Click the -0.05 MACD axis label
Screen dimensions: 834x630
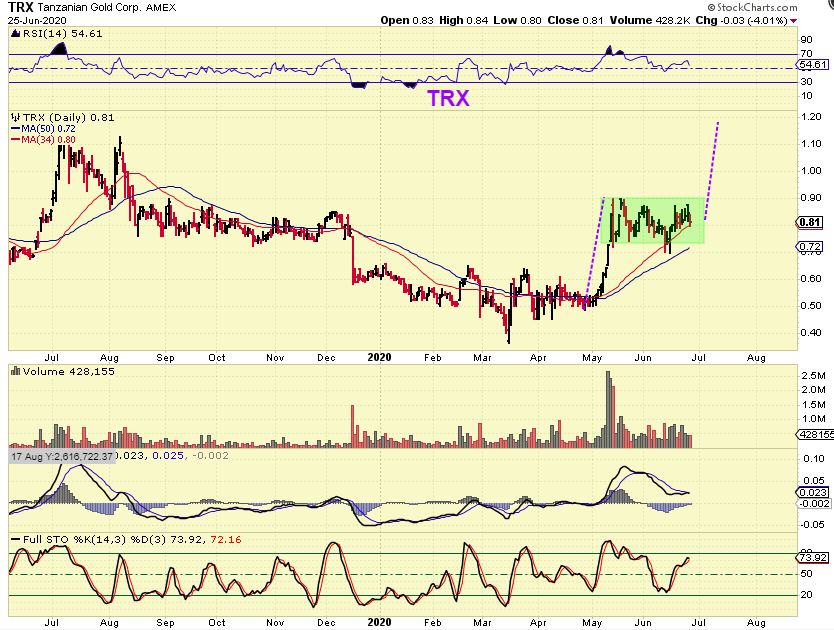[812, 525]
